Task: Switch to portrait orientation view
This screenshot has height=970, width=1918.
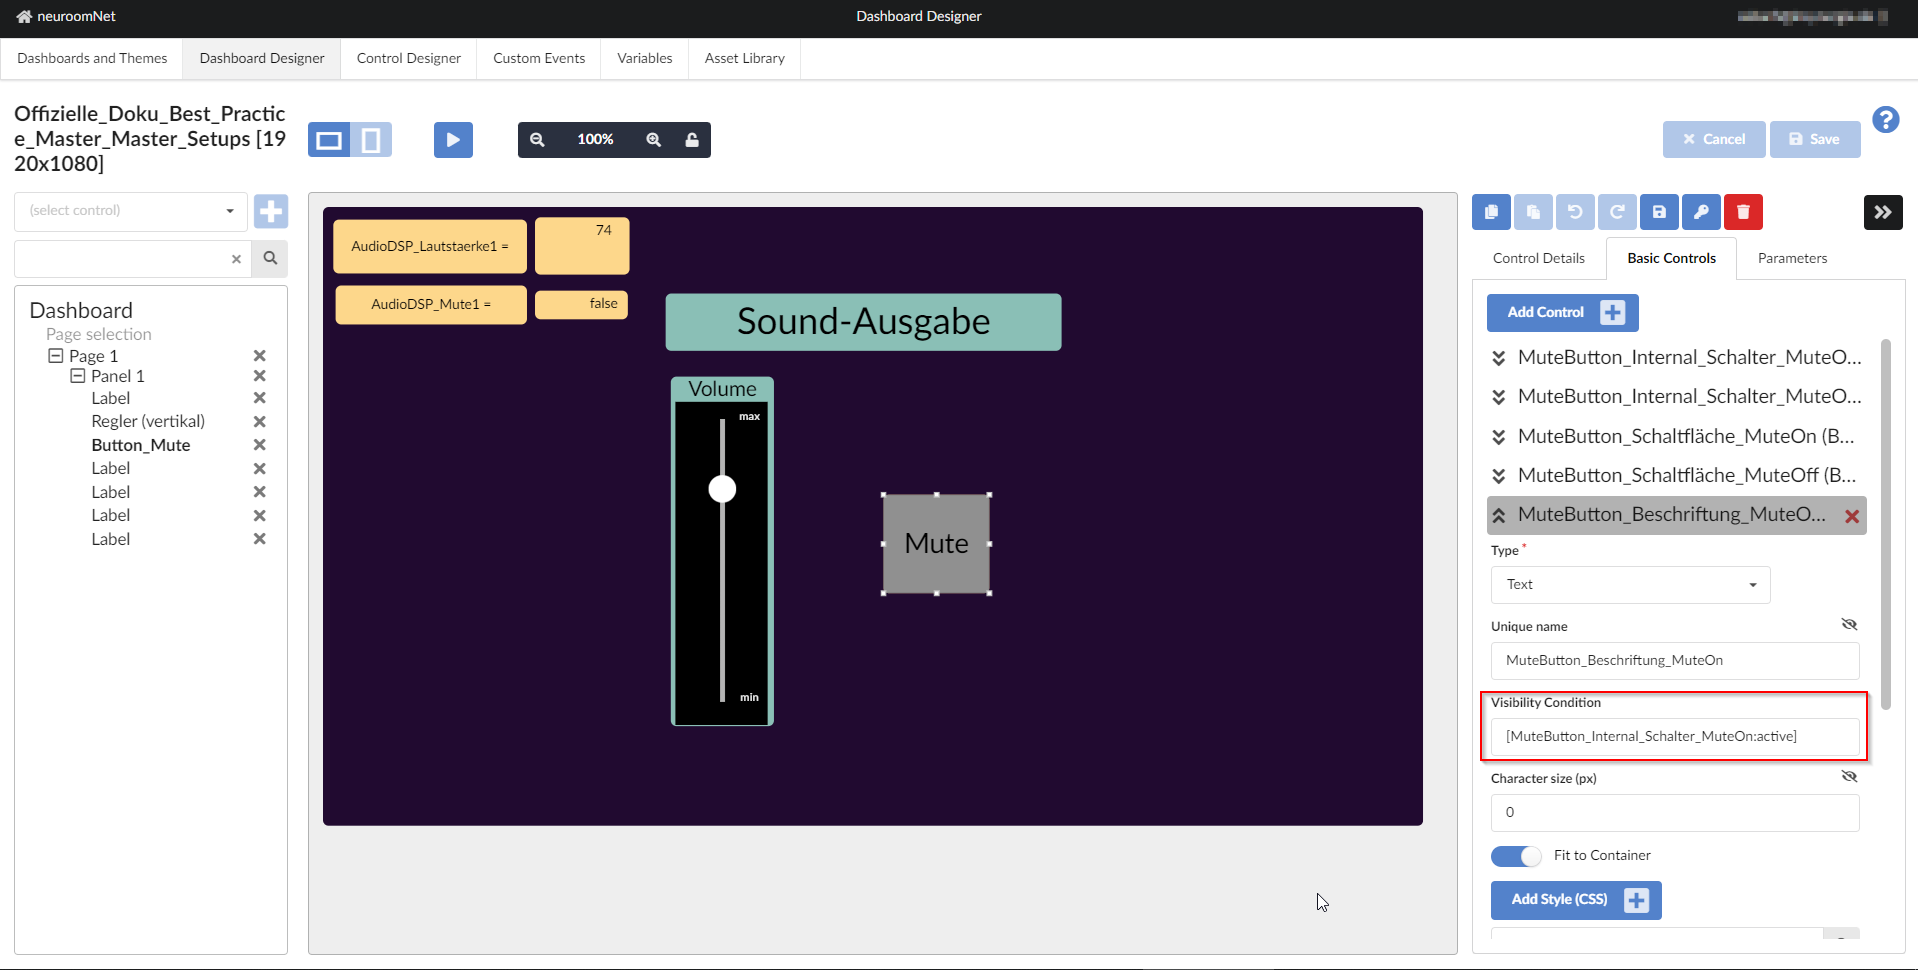Action: (372, 139)
